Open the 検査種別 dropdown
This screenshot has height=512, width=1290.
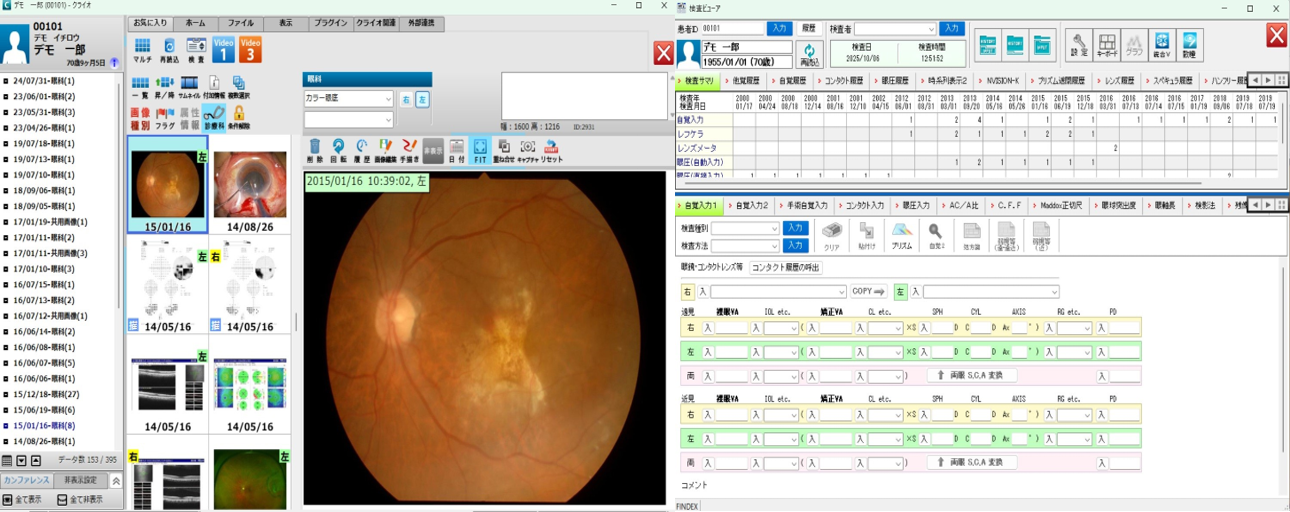[744, 229]
